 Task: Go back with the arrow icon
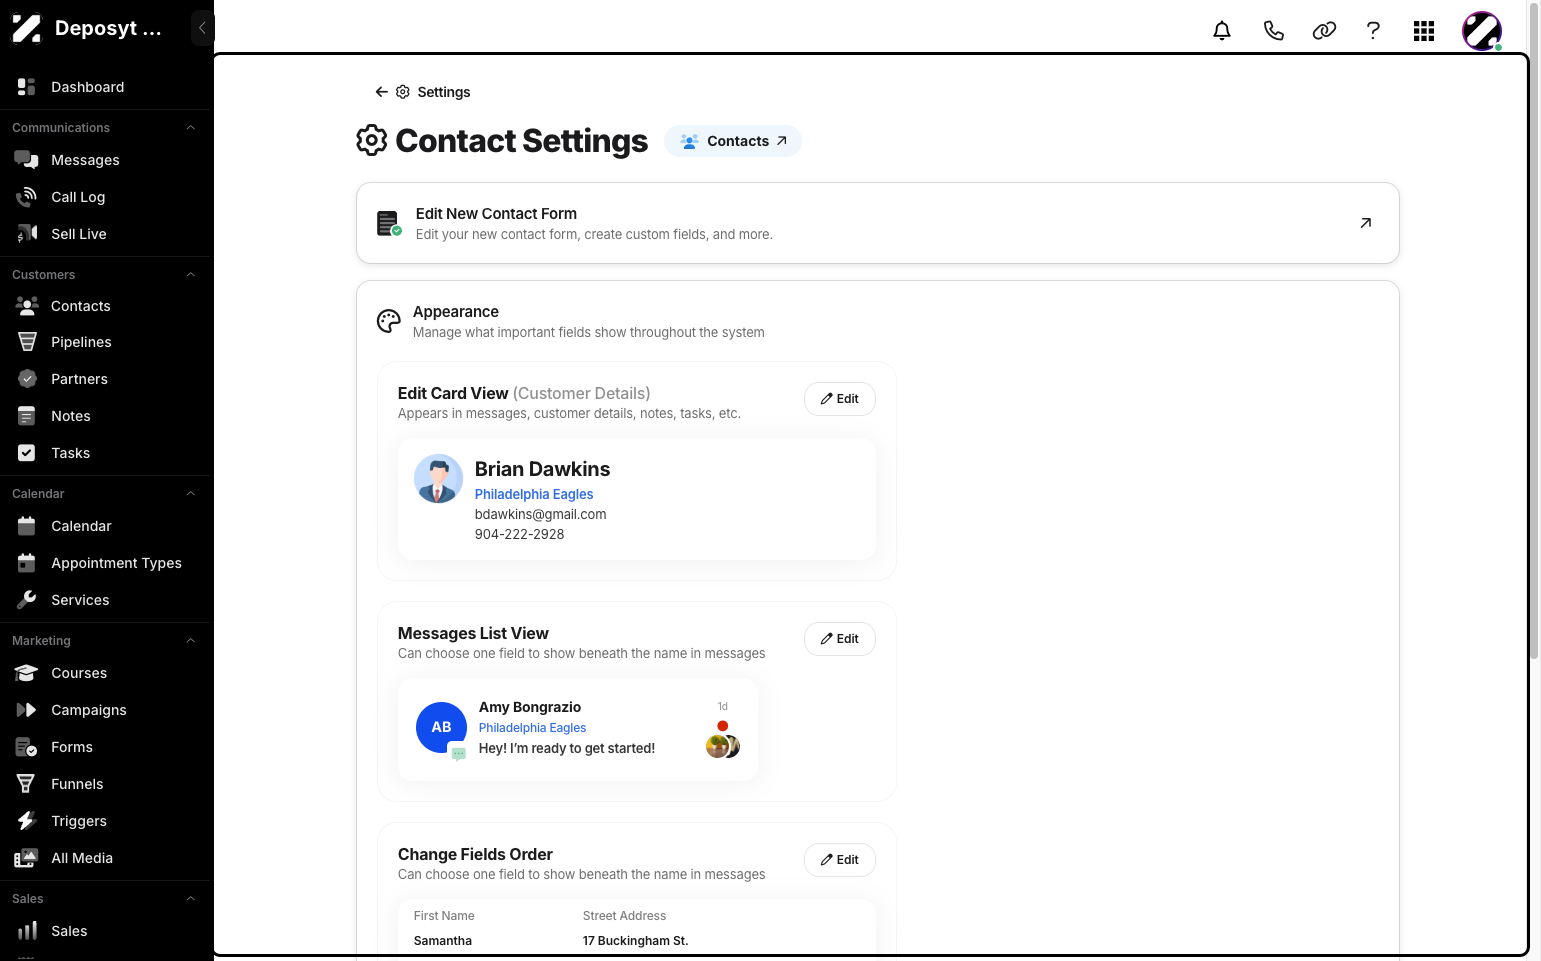381,92
